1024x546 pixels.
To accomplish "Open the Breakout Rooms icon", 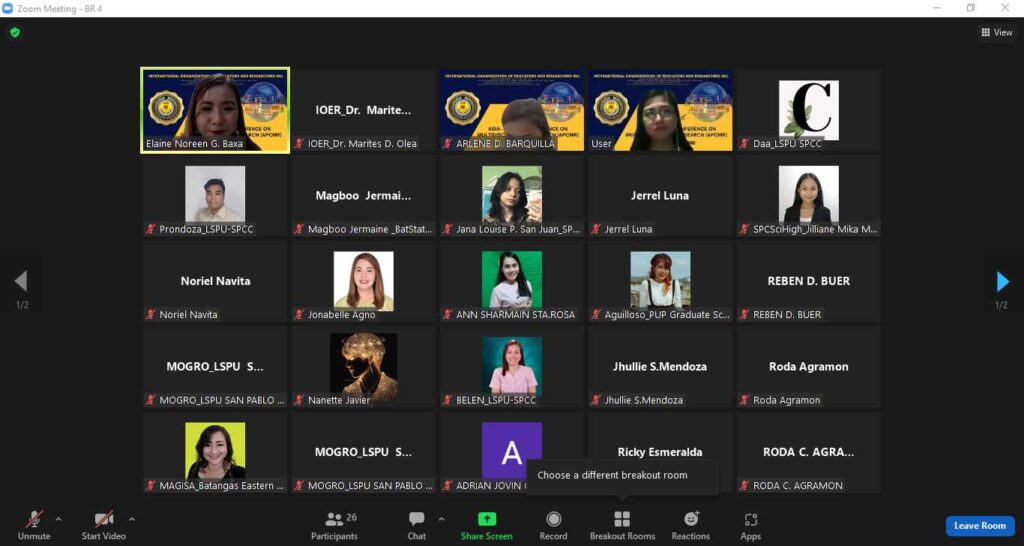I will point(621,519).
